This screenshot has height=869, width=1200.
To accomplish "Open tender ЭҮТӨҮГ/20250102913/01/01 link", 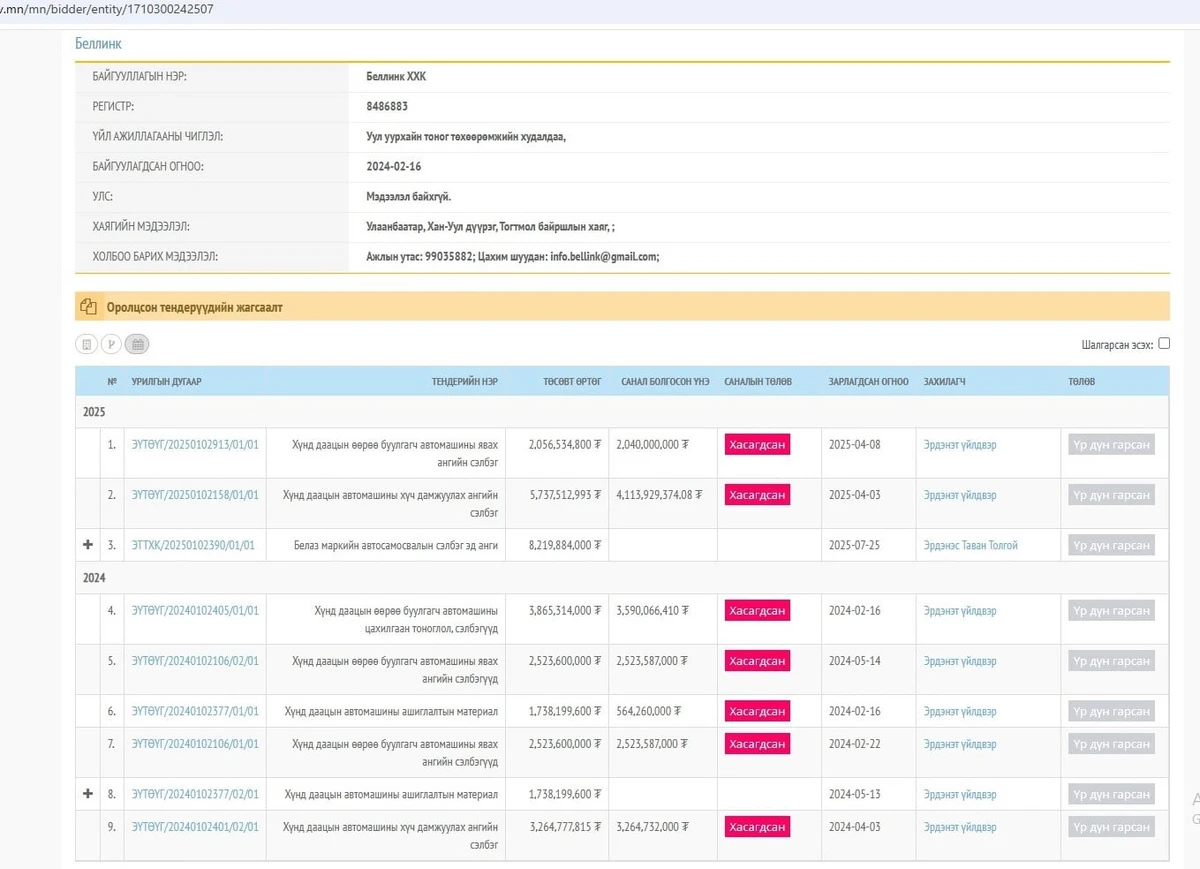I will coord(195,444).
